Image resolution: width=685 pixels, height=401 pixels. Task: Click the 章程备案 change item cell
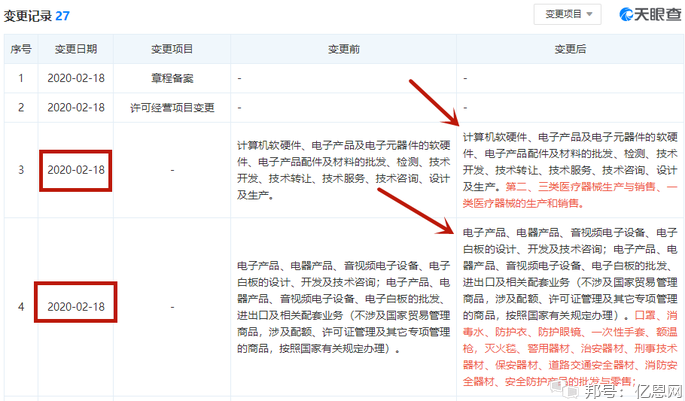[x=172, y=78]
